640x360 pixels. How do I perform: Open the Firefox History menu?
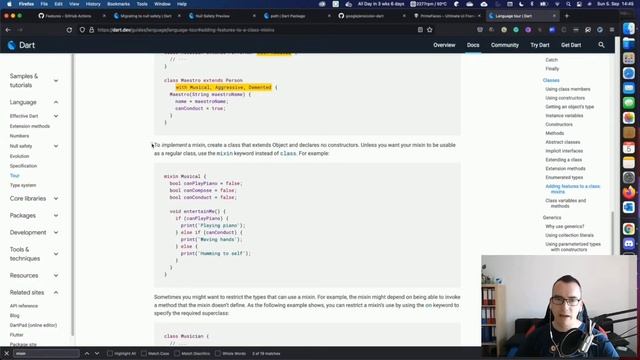point(93,4)
